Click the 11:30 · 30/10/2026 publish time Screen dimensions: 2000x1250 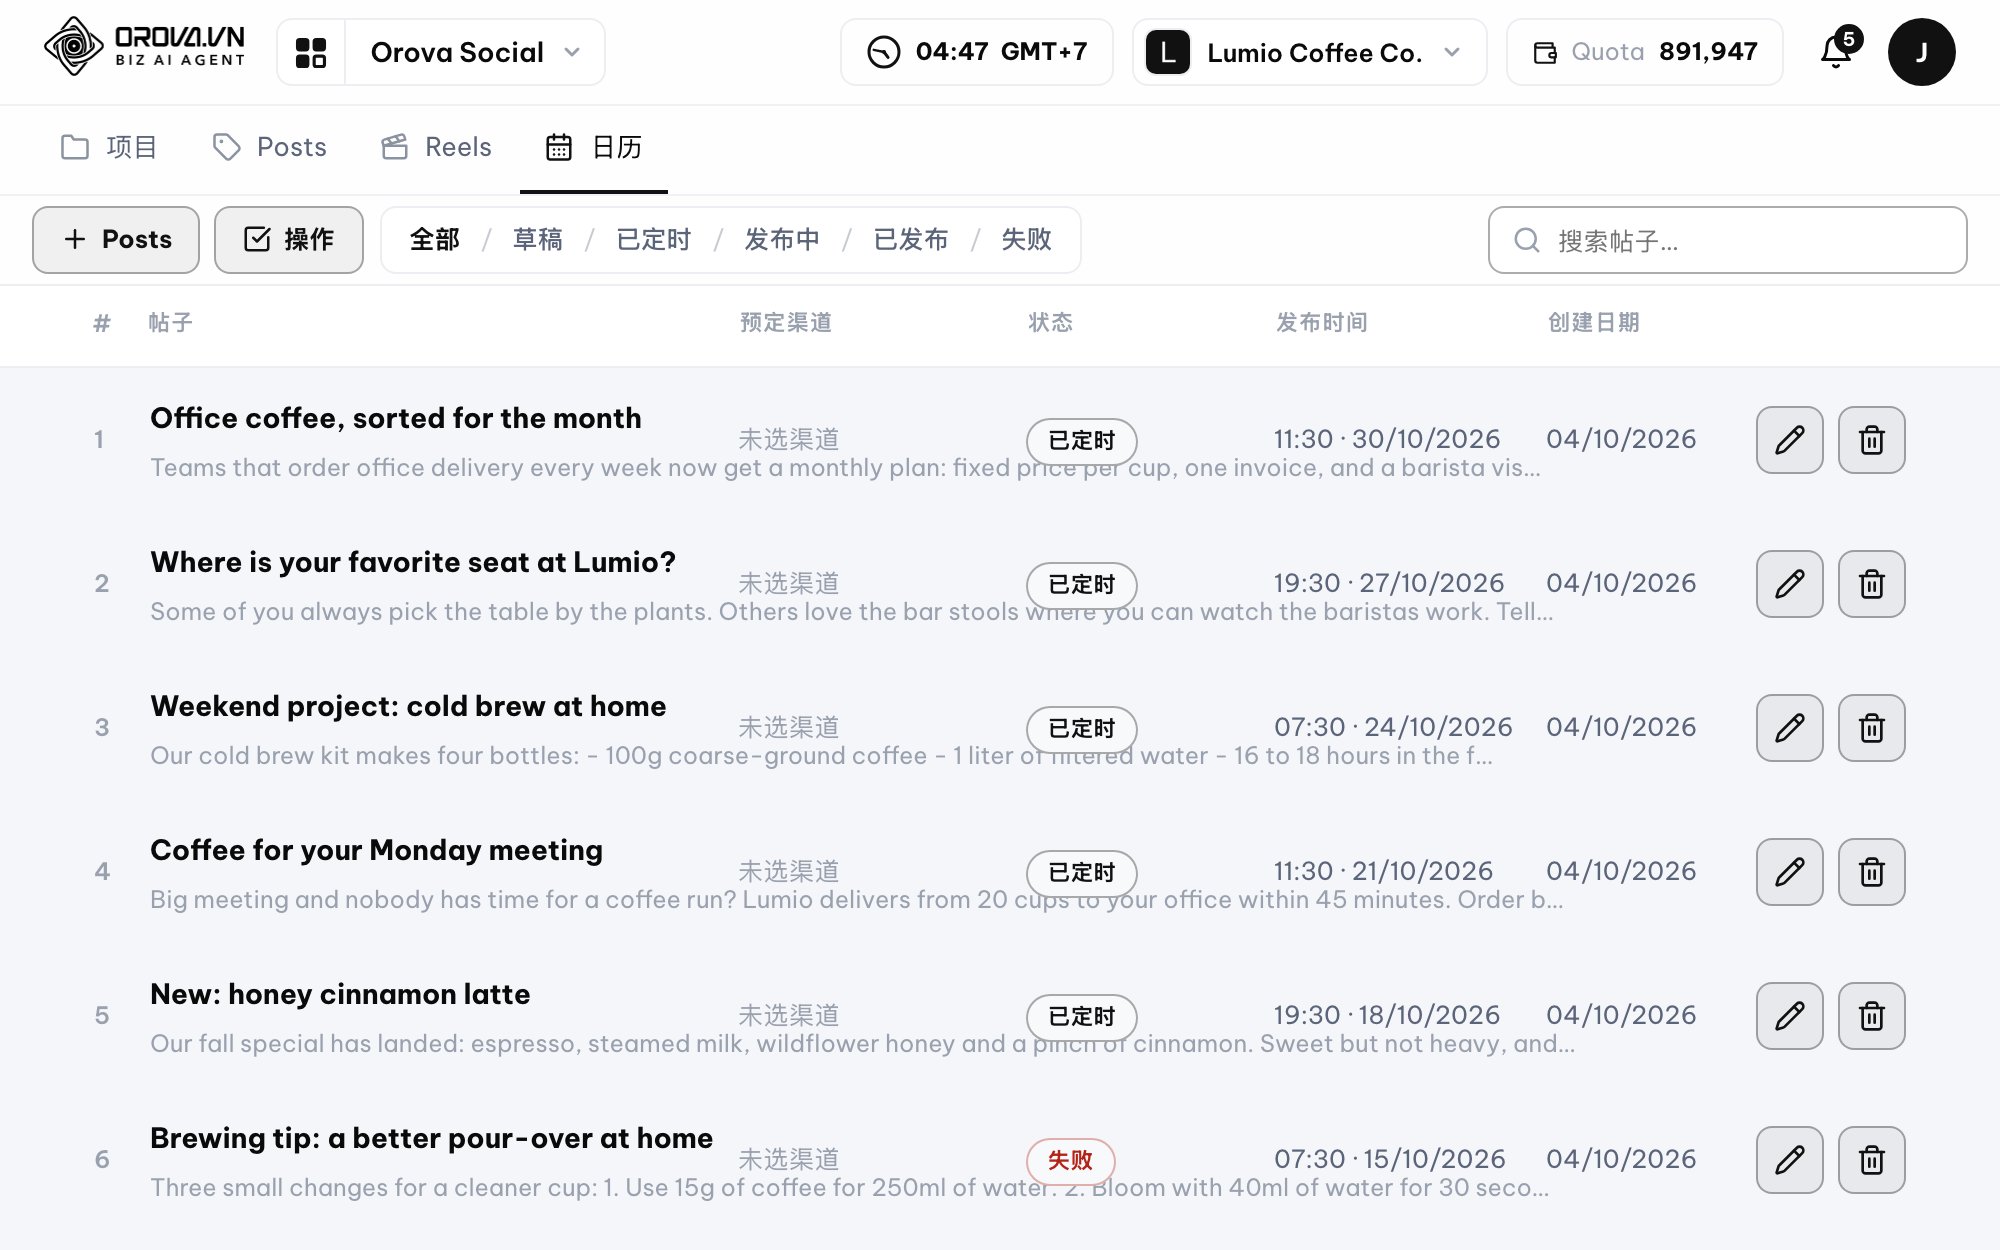(x=1387, y=439)
